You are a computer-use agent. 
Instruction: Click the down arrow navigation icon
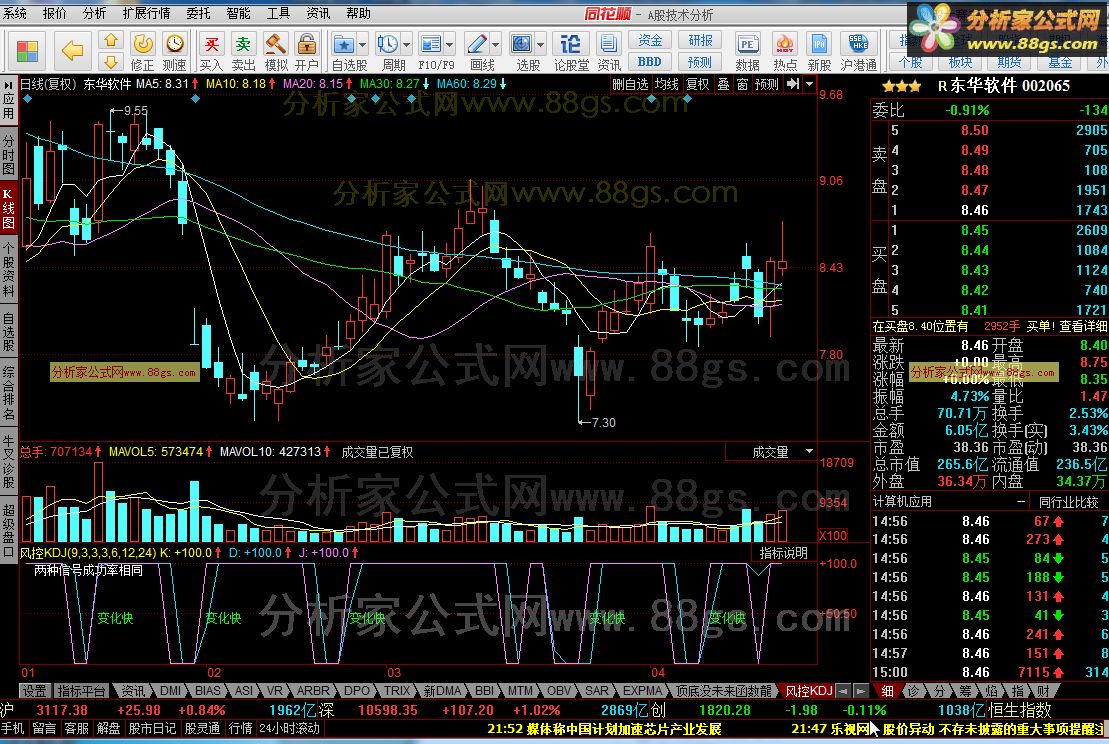point(110,61)
